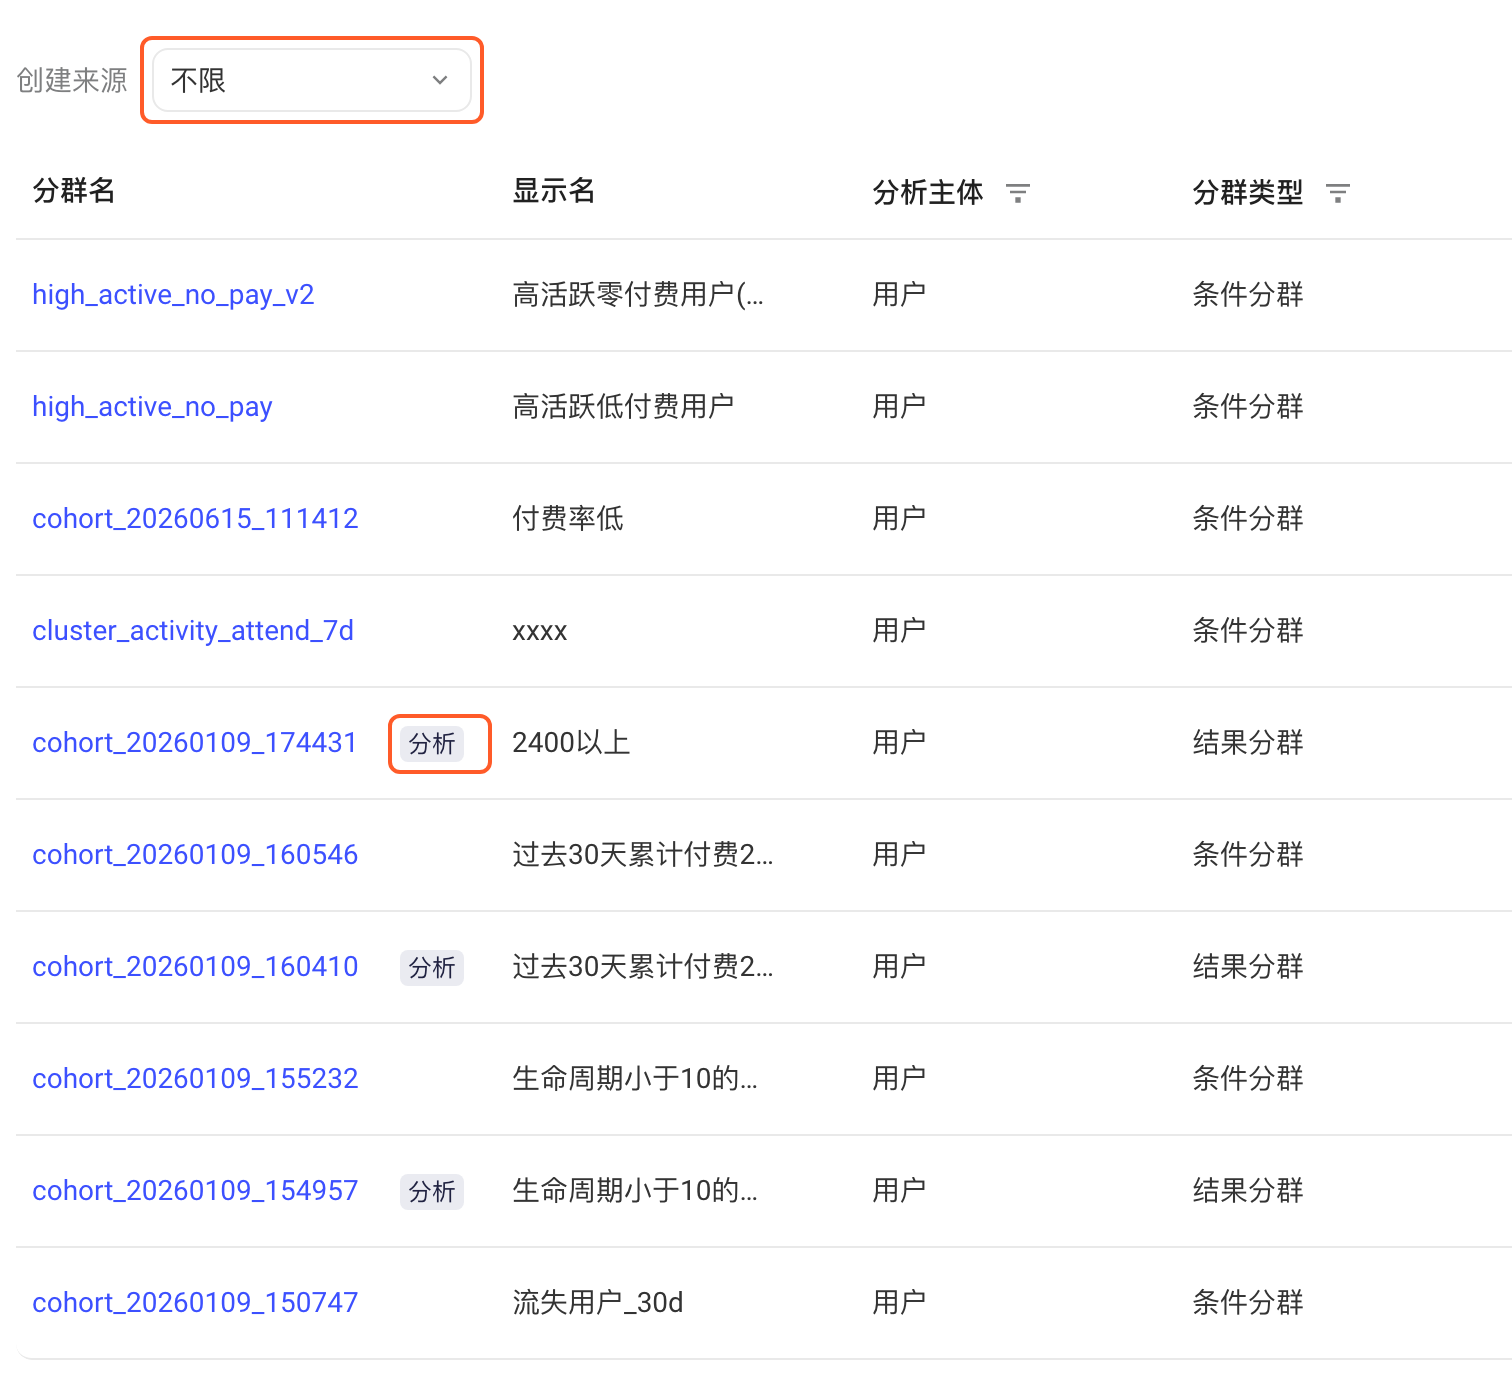
Task: Open cluster_activity_attend_7d cohort
Action: (193, 631)
